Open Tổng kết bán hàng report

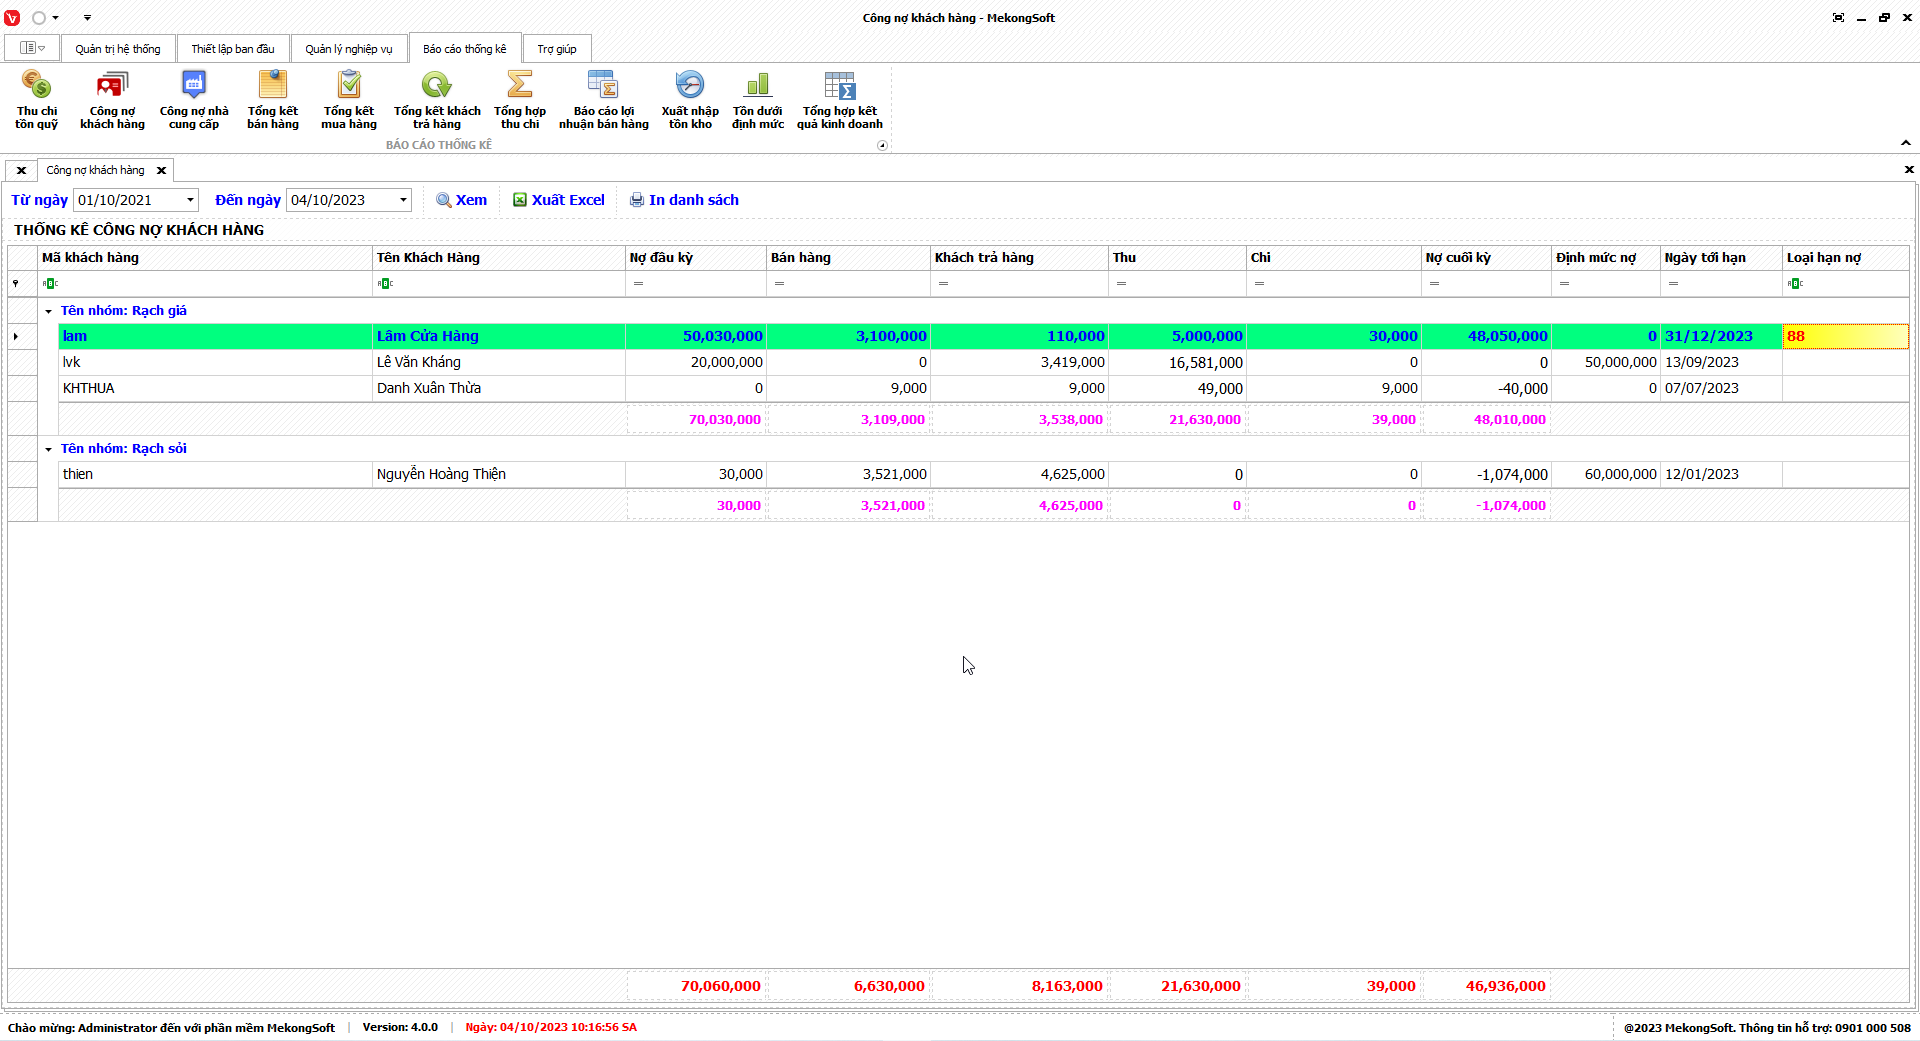273,100
